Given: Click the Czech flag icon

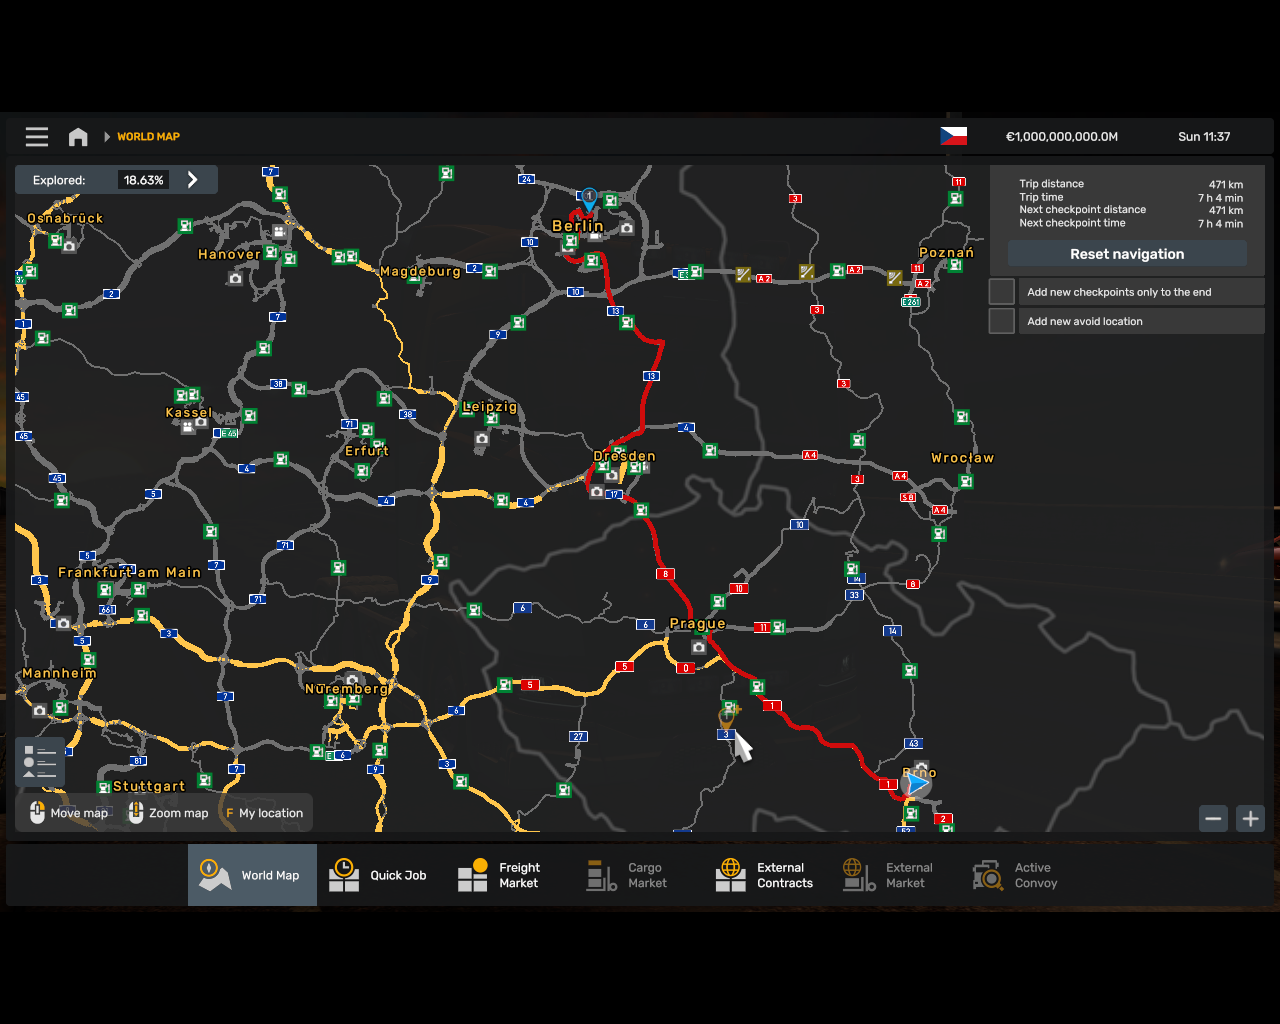Looking at the screenshot, I should pos(953,136).
